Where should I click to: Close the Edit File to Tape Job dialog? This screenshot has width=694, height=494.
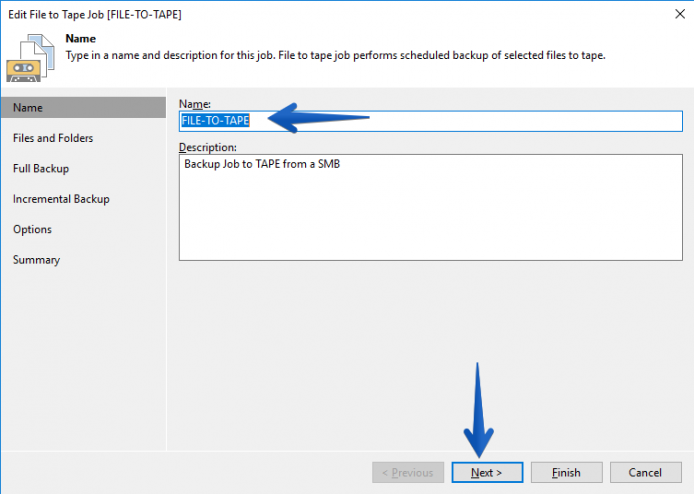click(x=680, y=14)
